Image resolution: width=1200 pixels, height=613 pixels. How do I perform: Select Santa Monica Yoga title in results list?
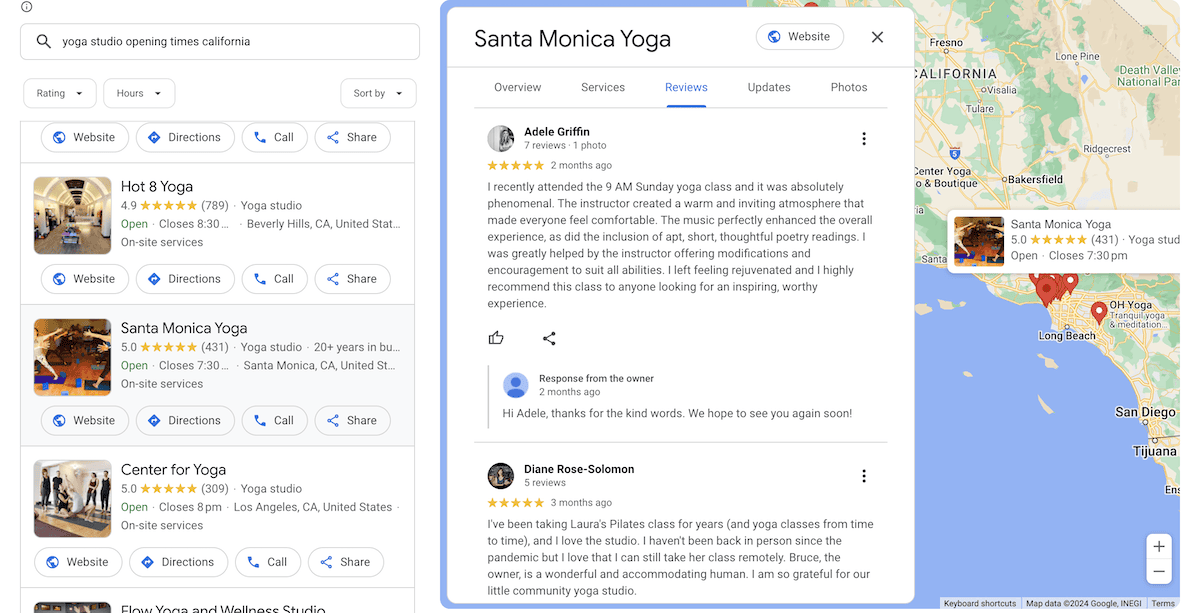[184, 328]
